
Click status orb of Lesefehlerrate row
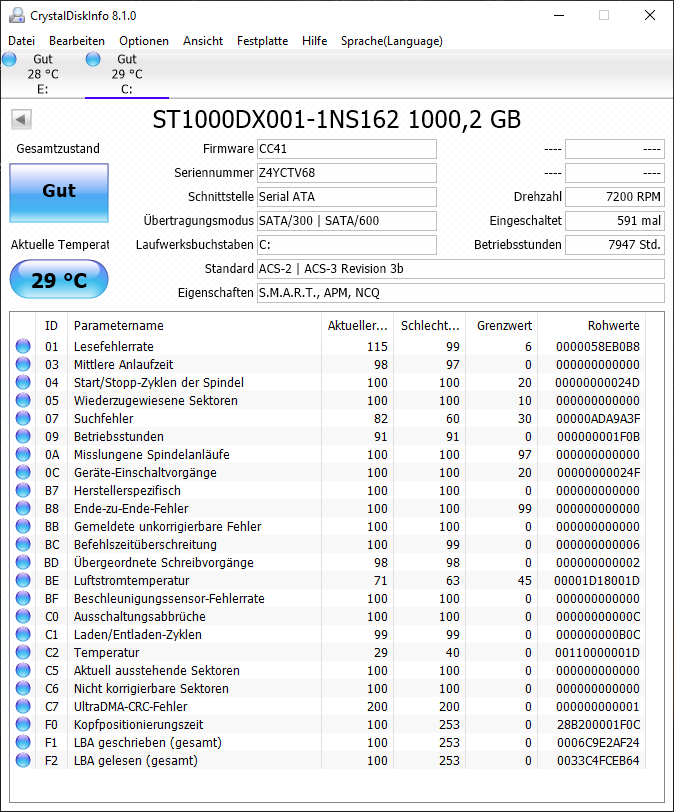[x=23, y=346]
